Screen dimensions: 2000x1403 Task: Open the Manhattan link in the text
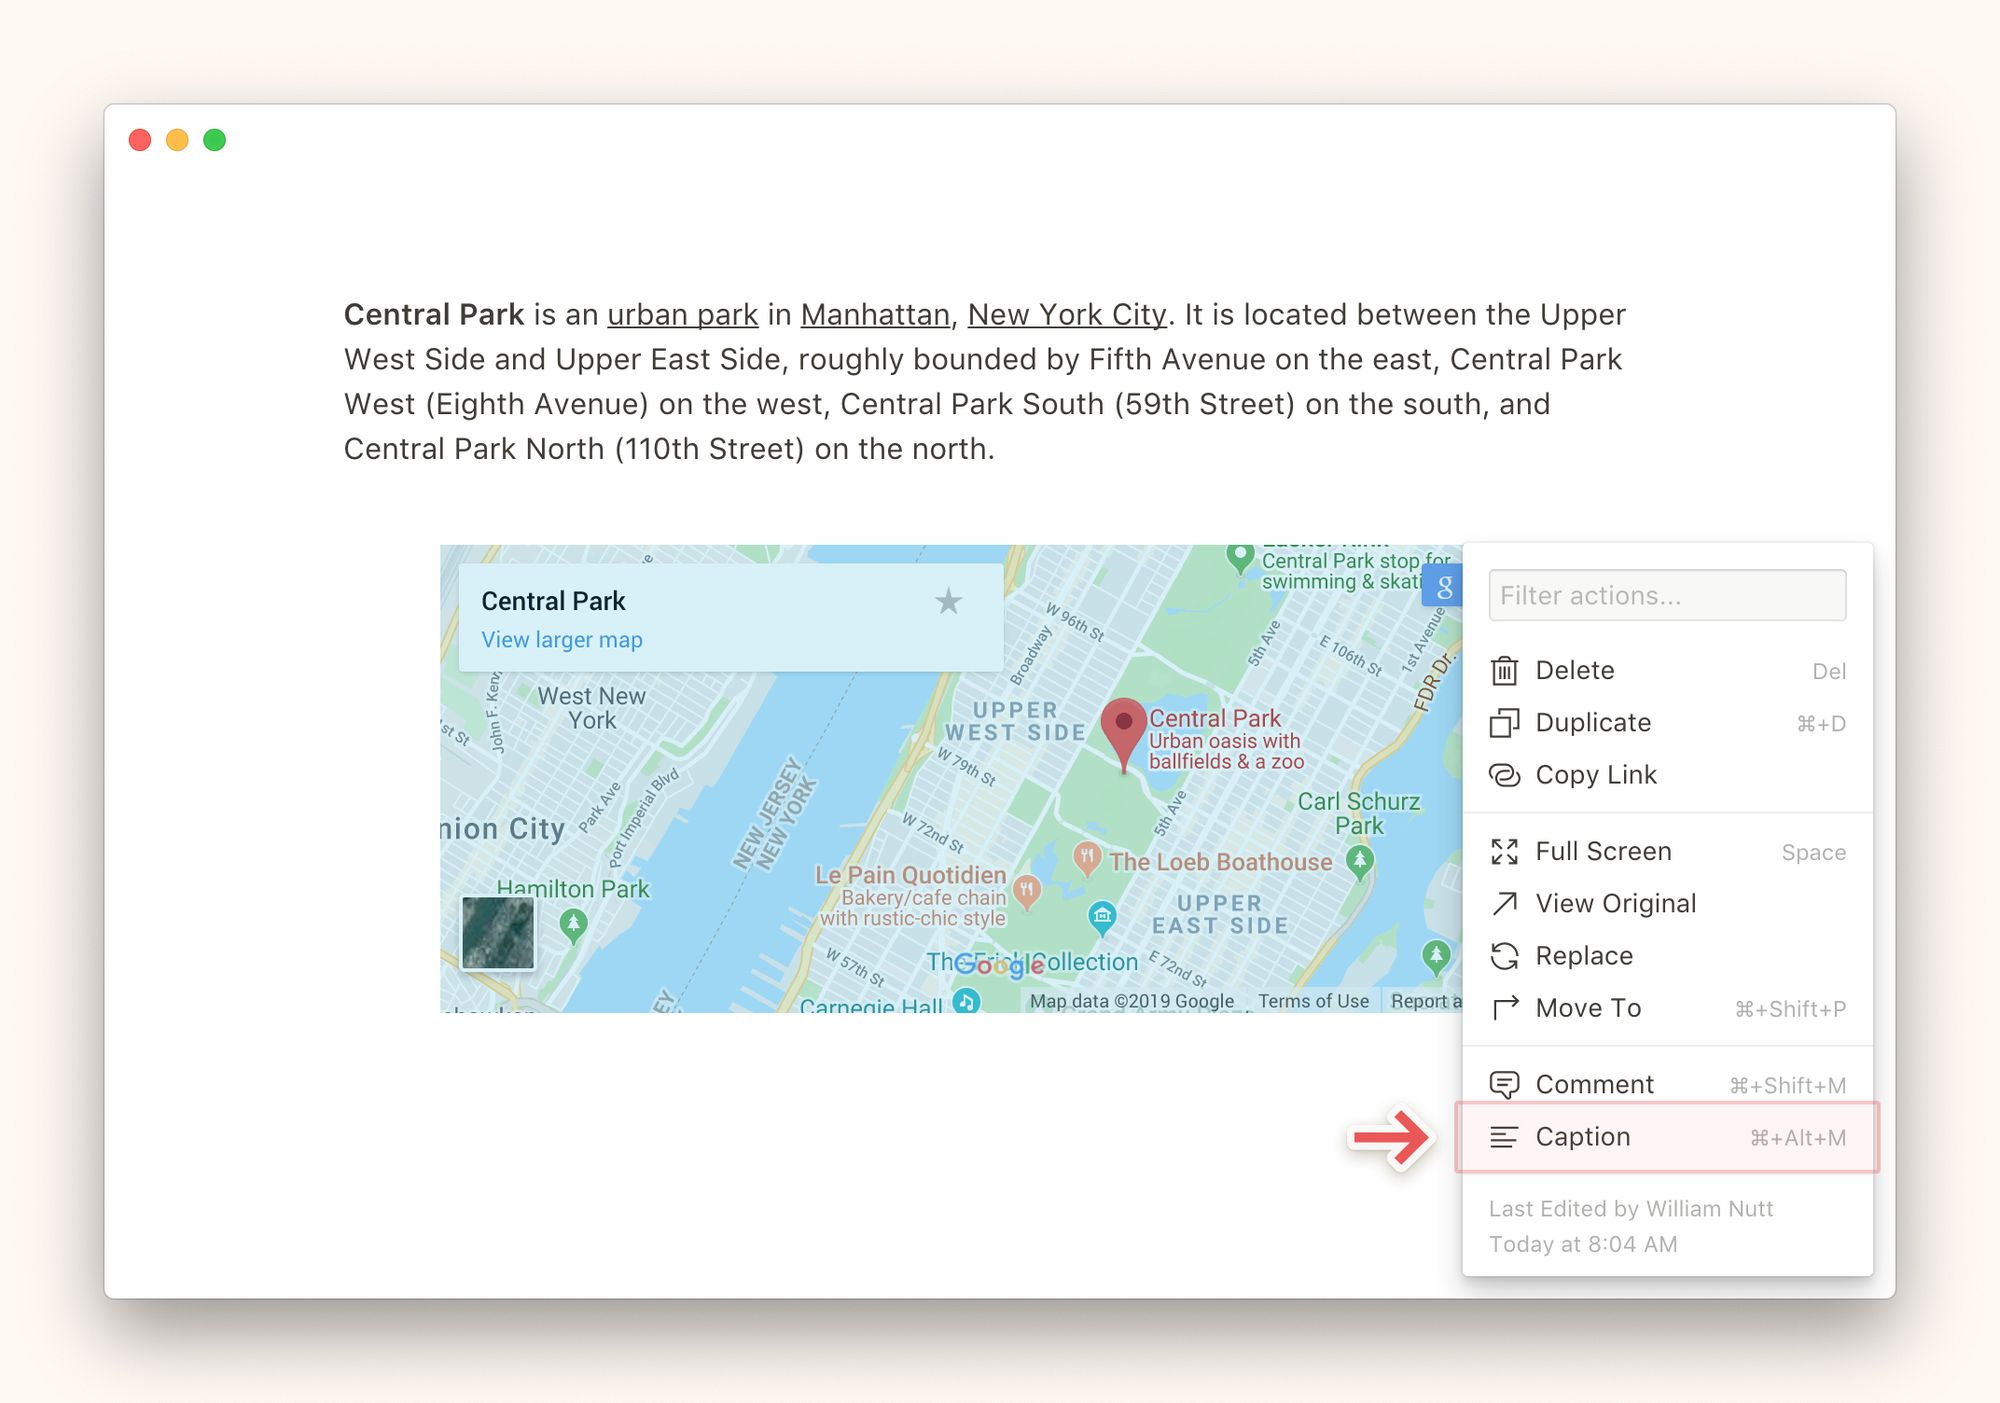click(874, 315)
